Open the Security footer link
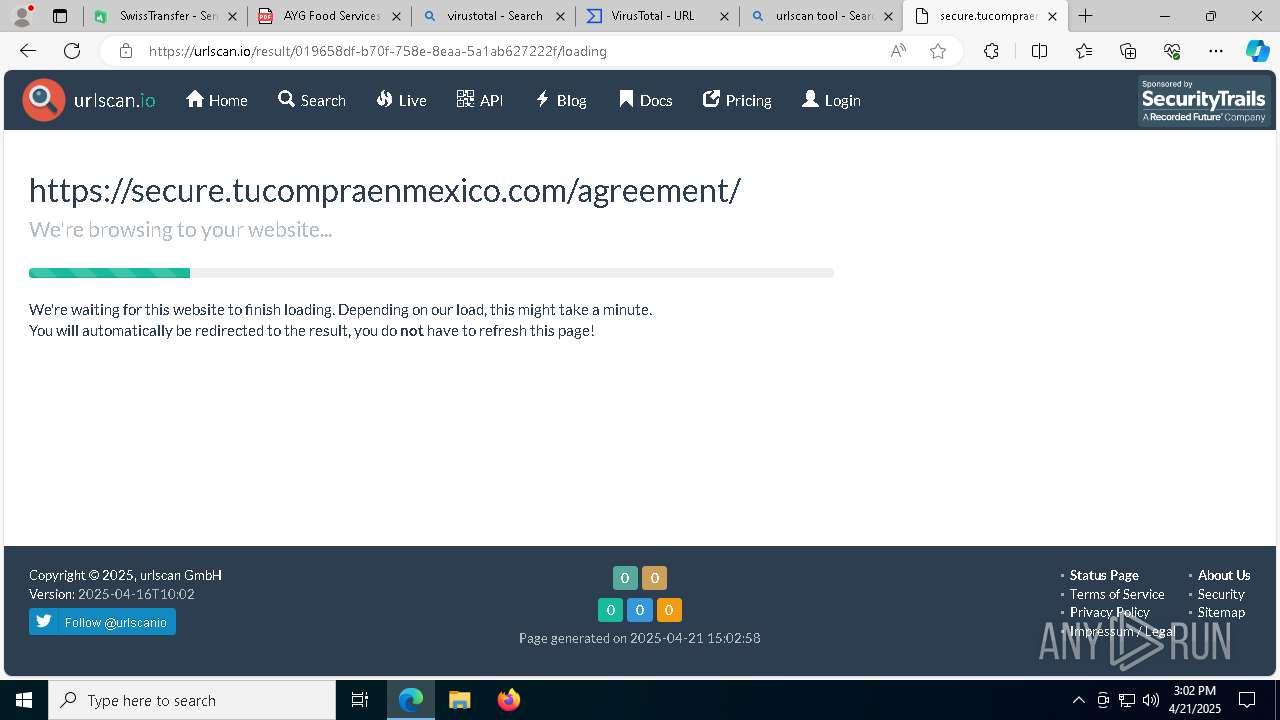The image size is (1280, 720). pos(1221,594)
